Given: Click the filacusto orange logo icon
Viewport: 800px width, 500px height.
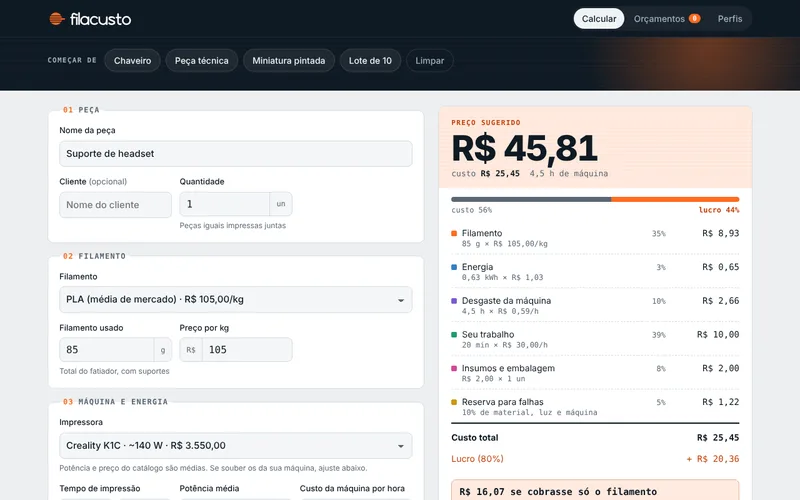Looking at the screenshot, I should [57, 19].
